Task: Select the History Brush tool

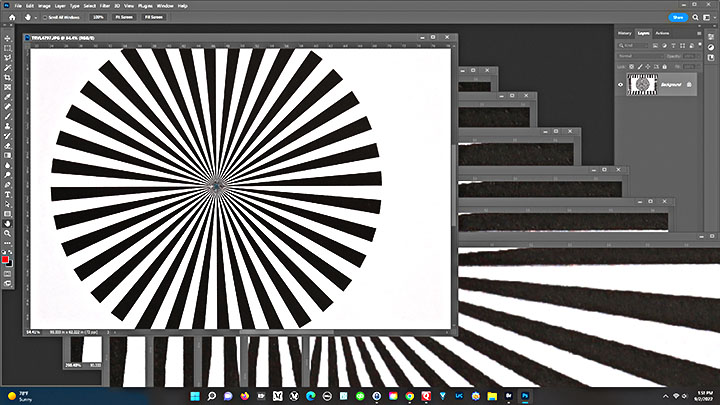Action: click(x=7, y=136)
